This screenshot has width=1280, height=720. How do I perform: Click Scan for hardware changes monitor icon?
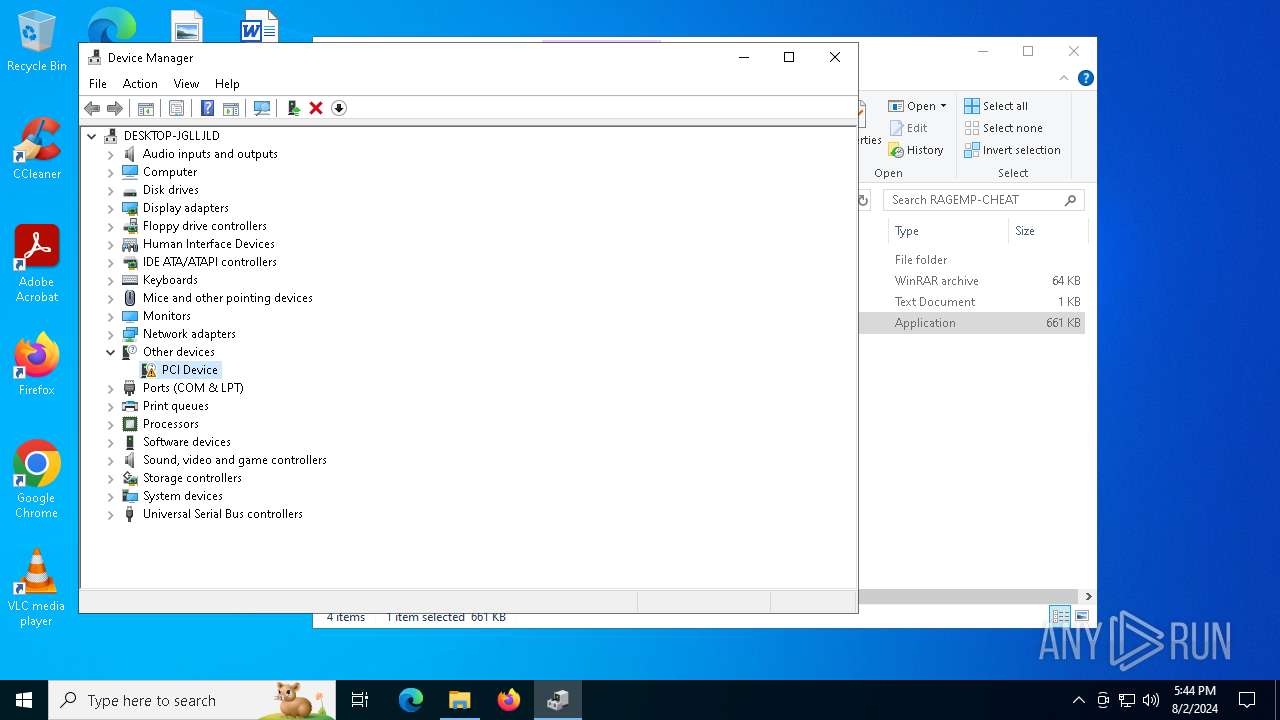click(262, 108)
